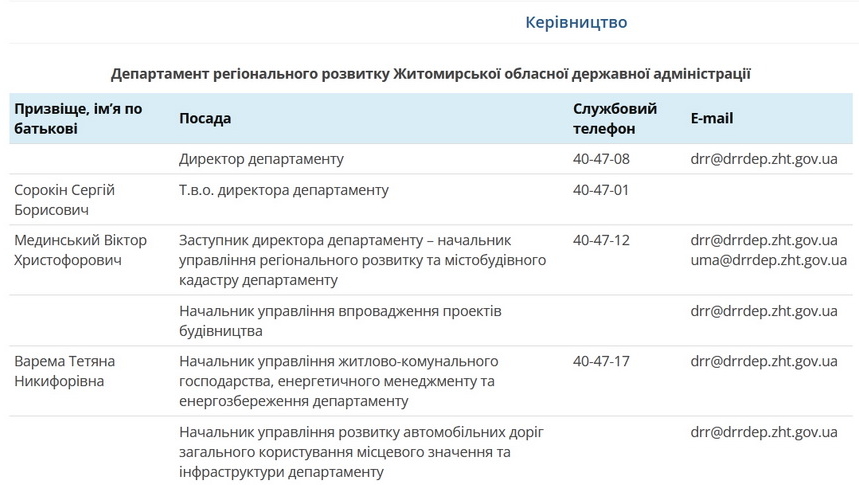The width and height of the screenshot is (859, 485).
Task: Click the department title above the table
Action: pyautogui.click(x=431, y=74)
